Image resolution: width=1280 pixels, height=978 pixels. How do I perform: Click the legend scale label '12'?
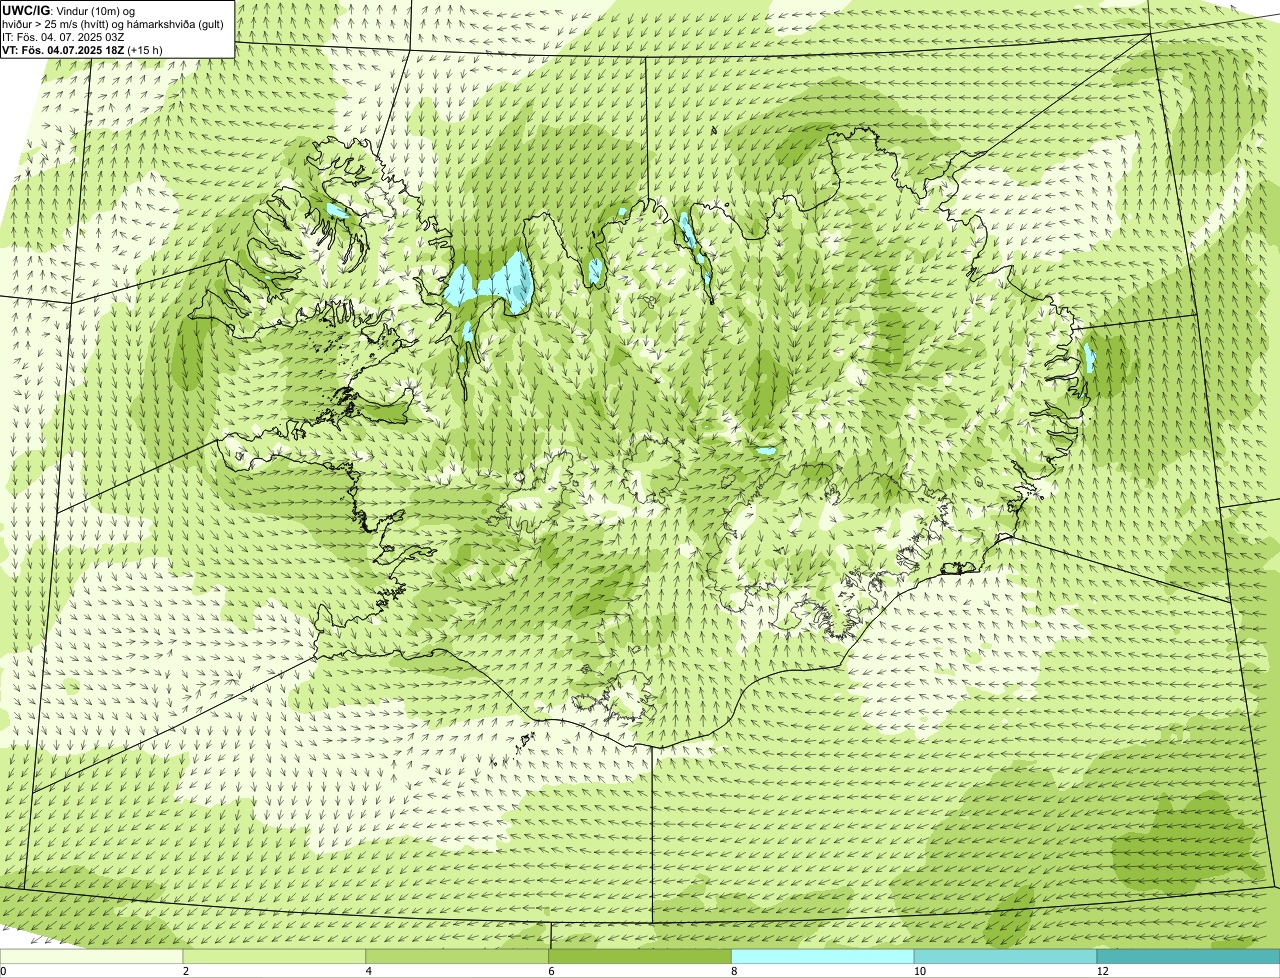(x=1102, y=971)
